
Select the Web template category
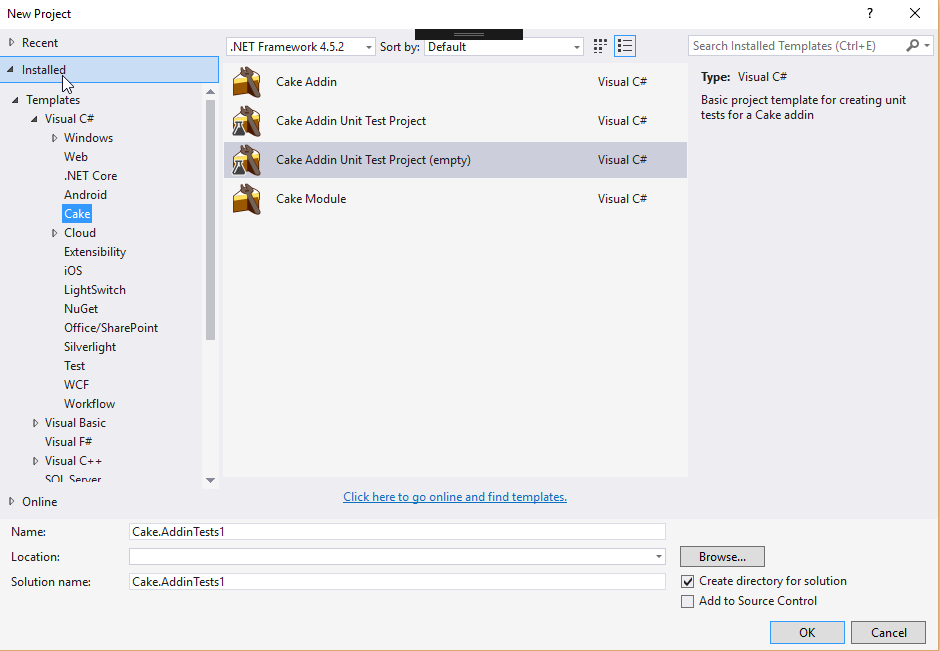(x=76, y=157)
